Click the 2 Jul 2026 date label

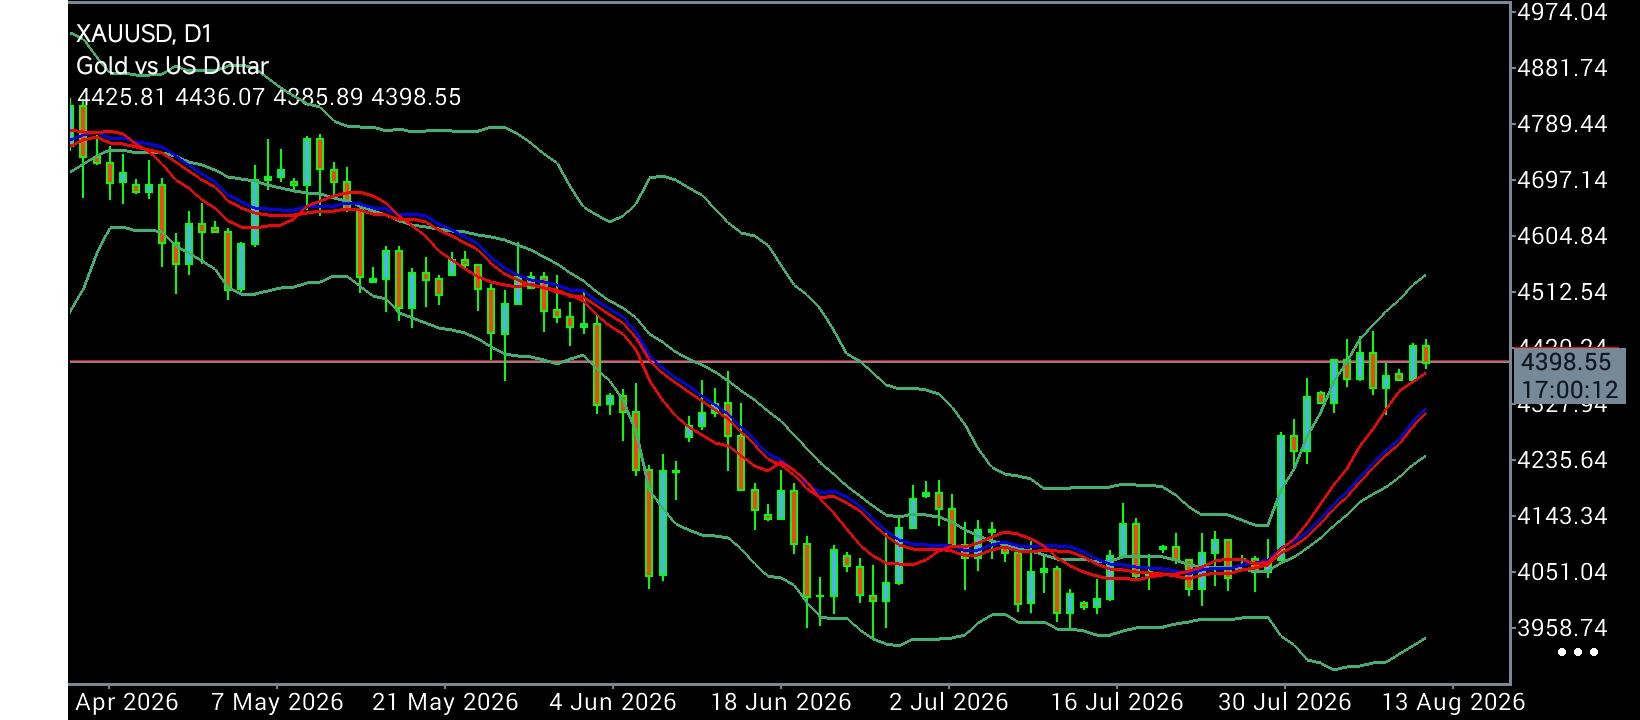tap(948, 702)
